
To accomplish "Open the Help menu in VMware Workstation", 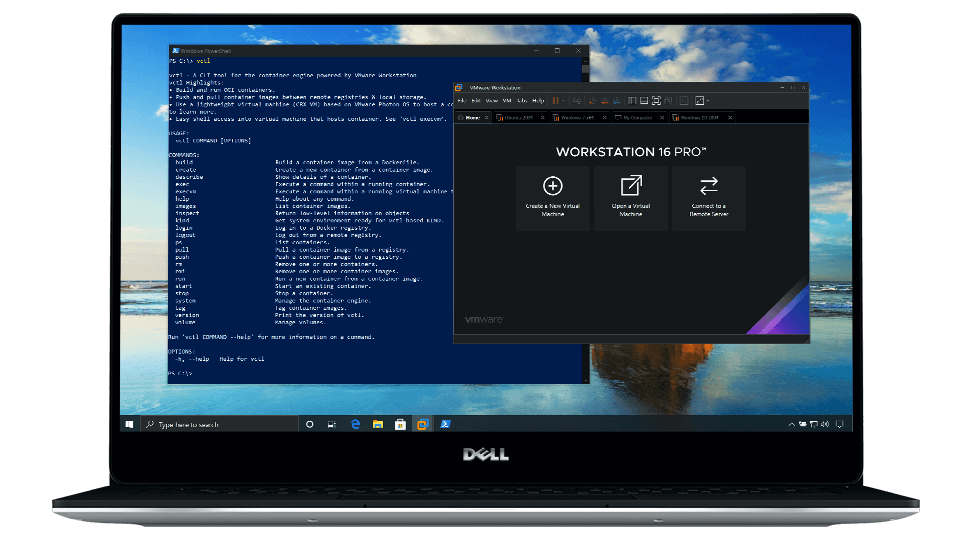I will (539, 100).
